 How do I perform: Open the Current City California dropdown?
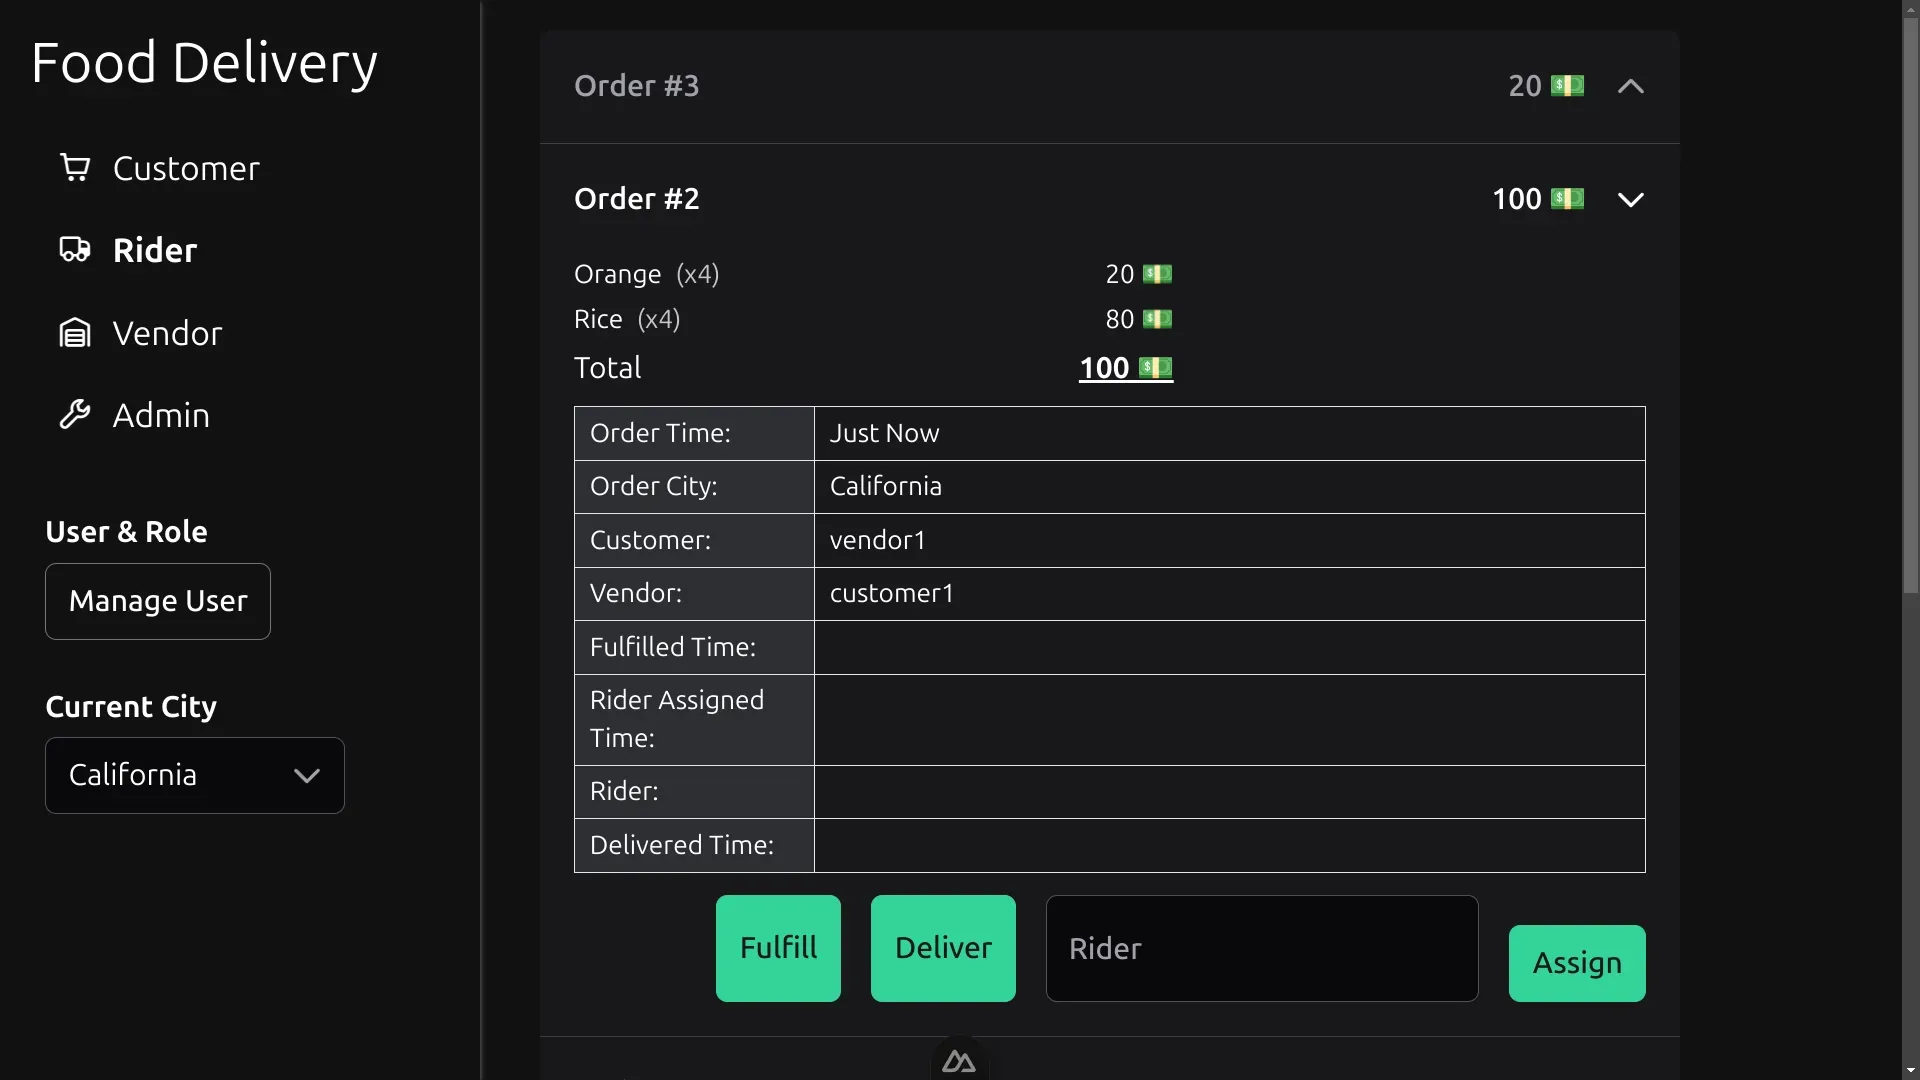tap(195, 775)
